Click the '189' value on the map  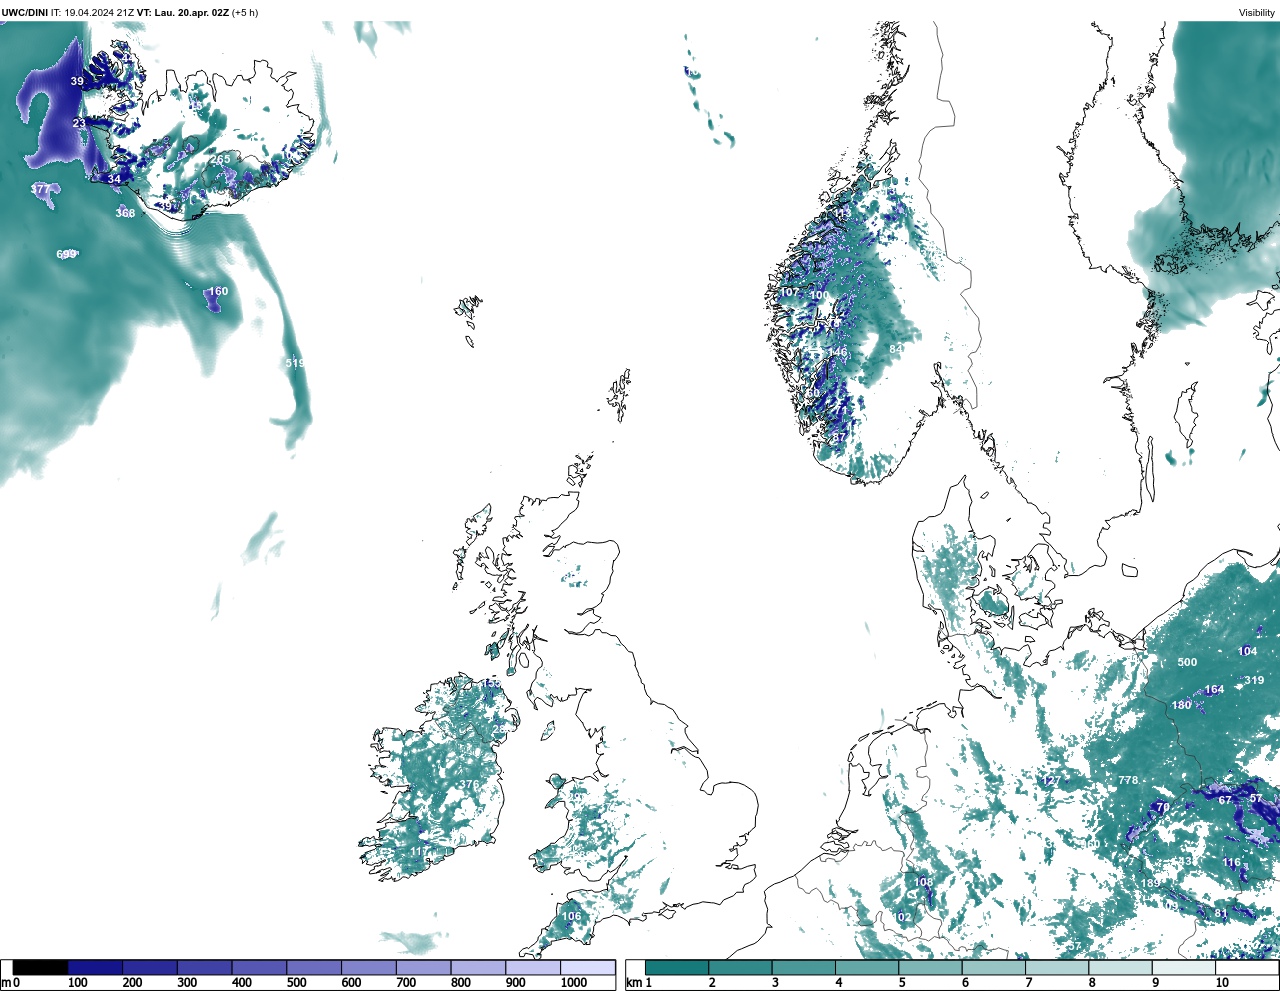(1151, 883)
